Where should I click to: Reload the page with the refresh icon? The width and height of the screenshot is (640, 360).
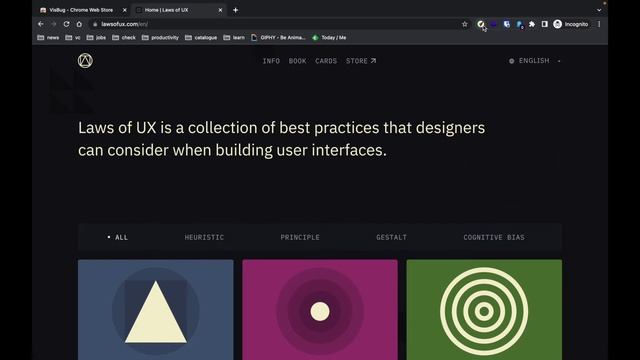[66, 24]
